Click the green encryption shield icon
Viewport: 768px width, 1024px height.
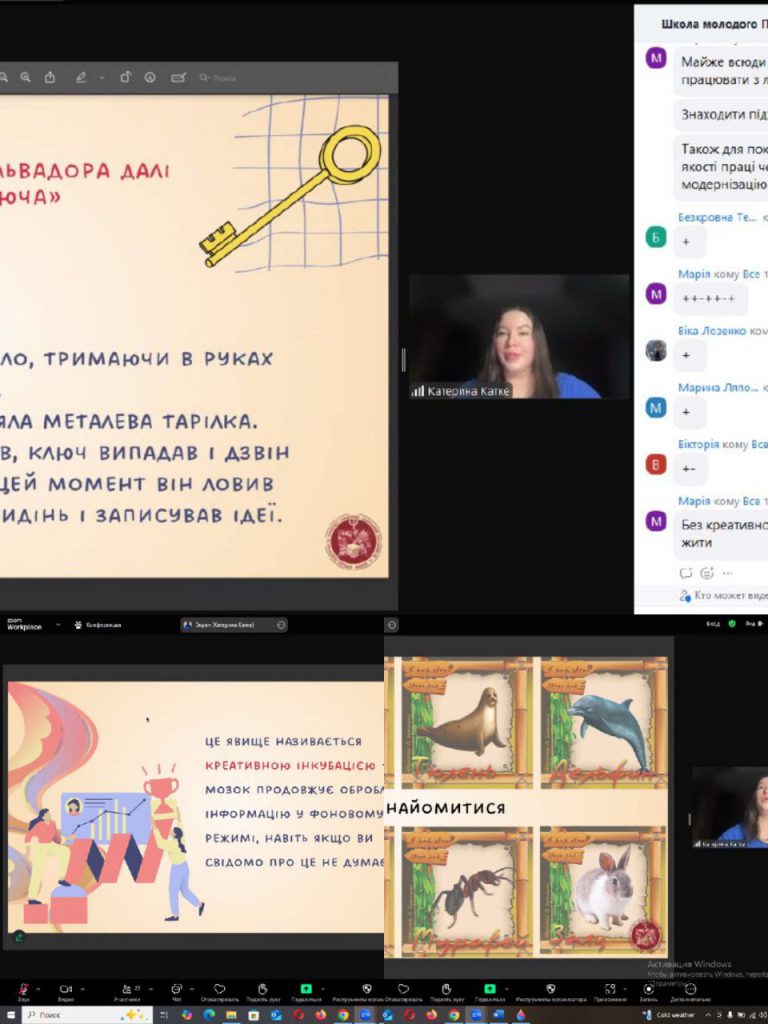[x=732, y=624]
